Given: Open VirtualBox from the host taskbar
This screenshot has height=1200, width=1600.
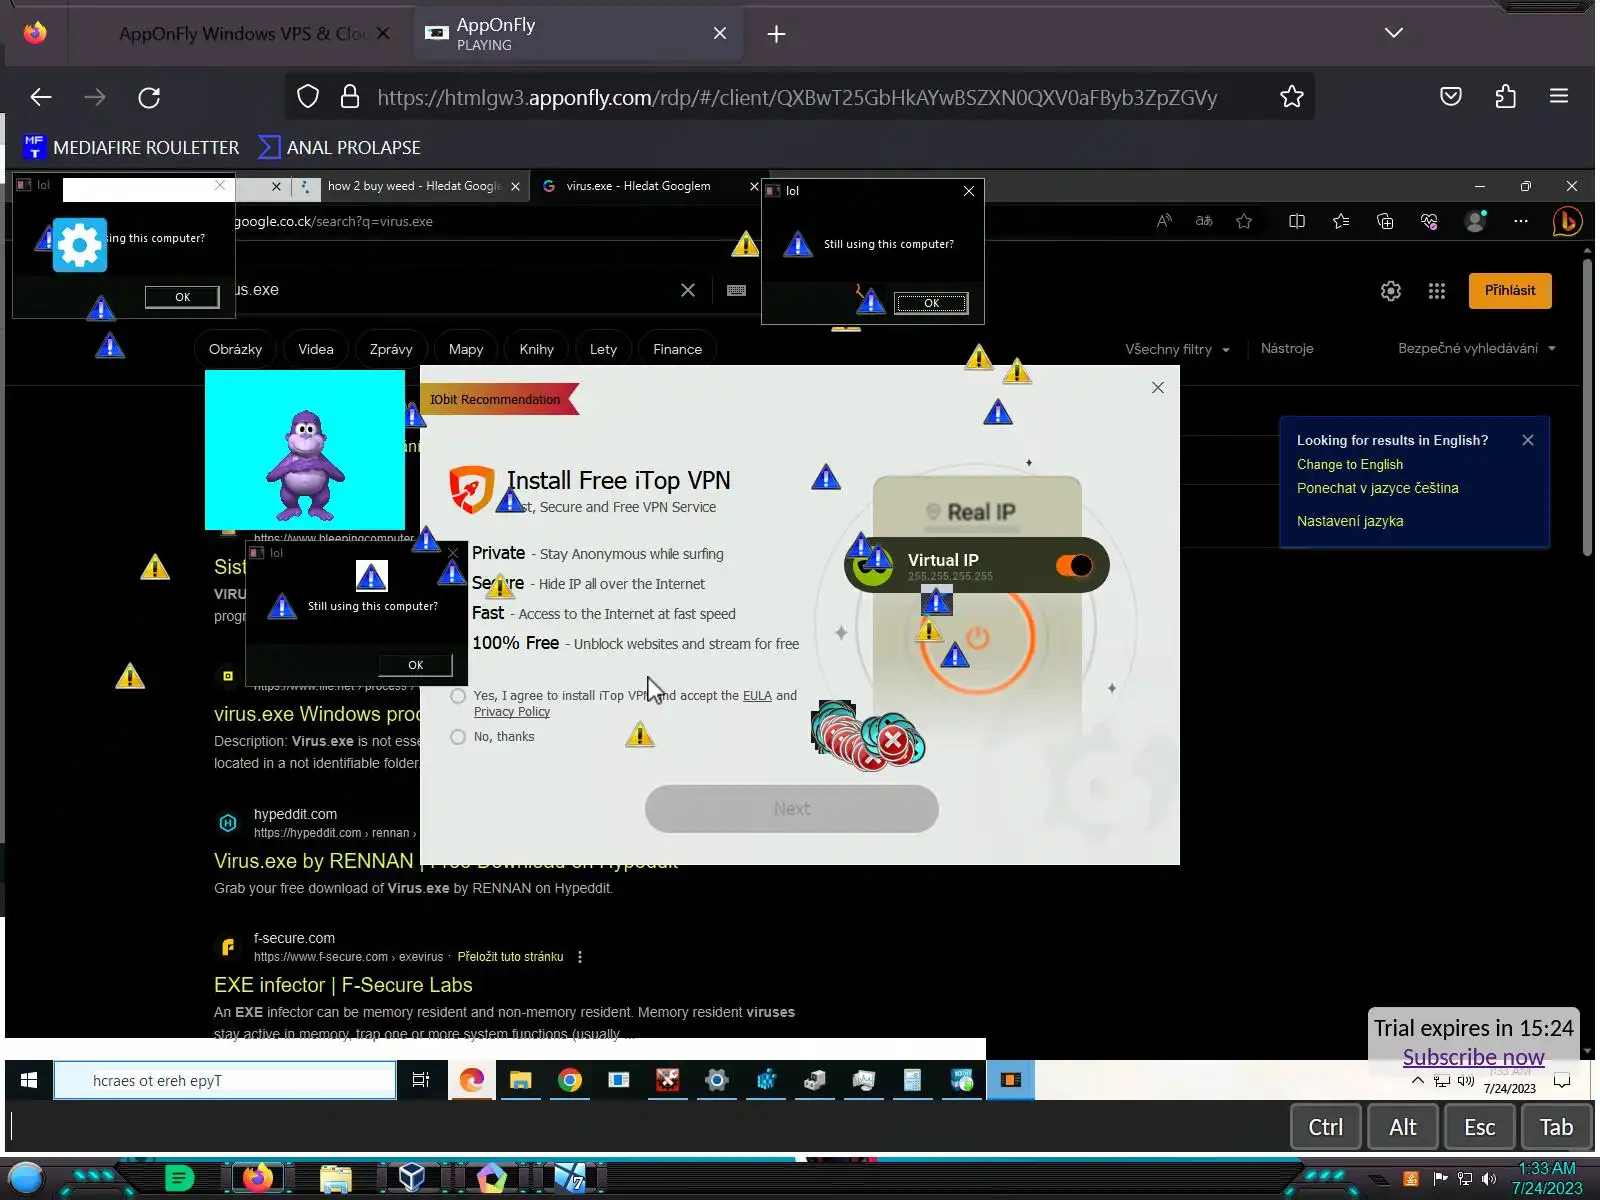Looking at the screenshot, I should (x=412, y=1177).
